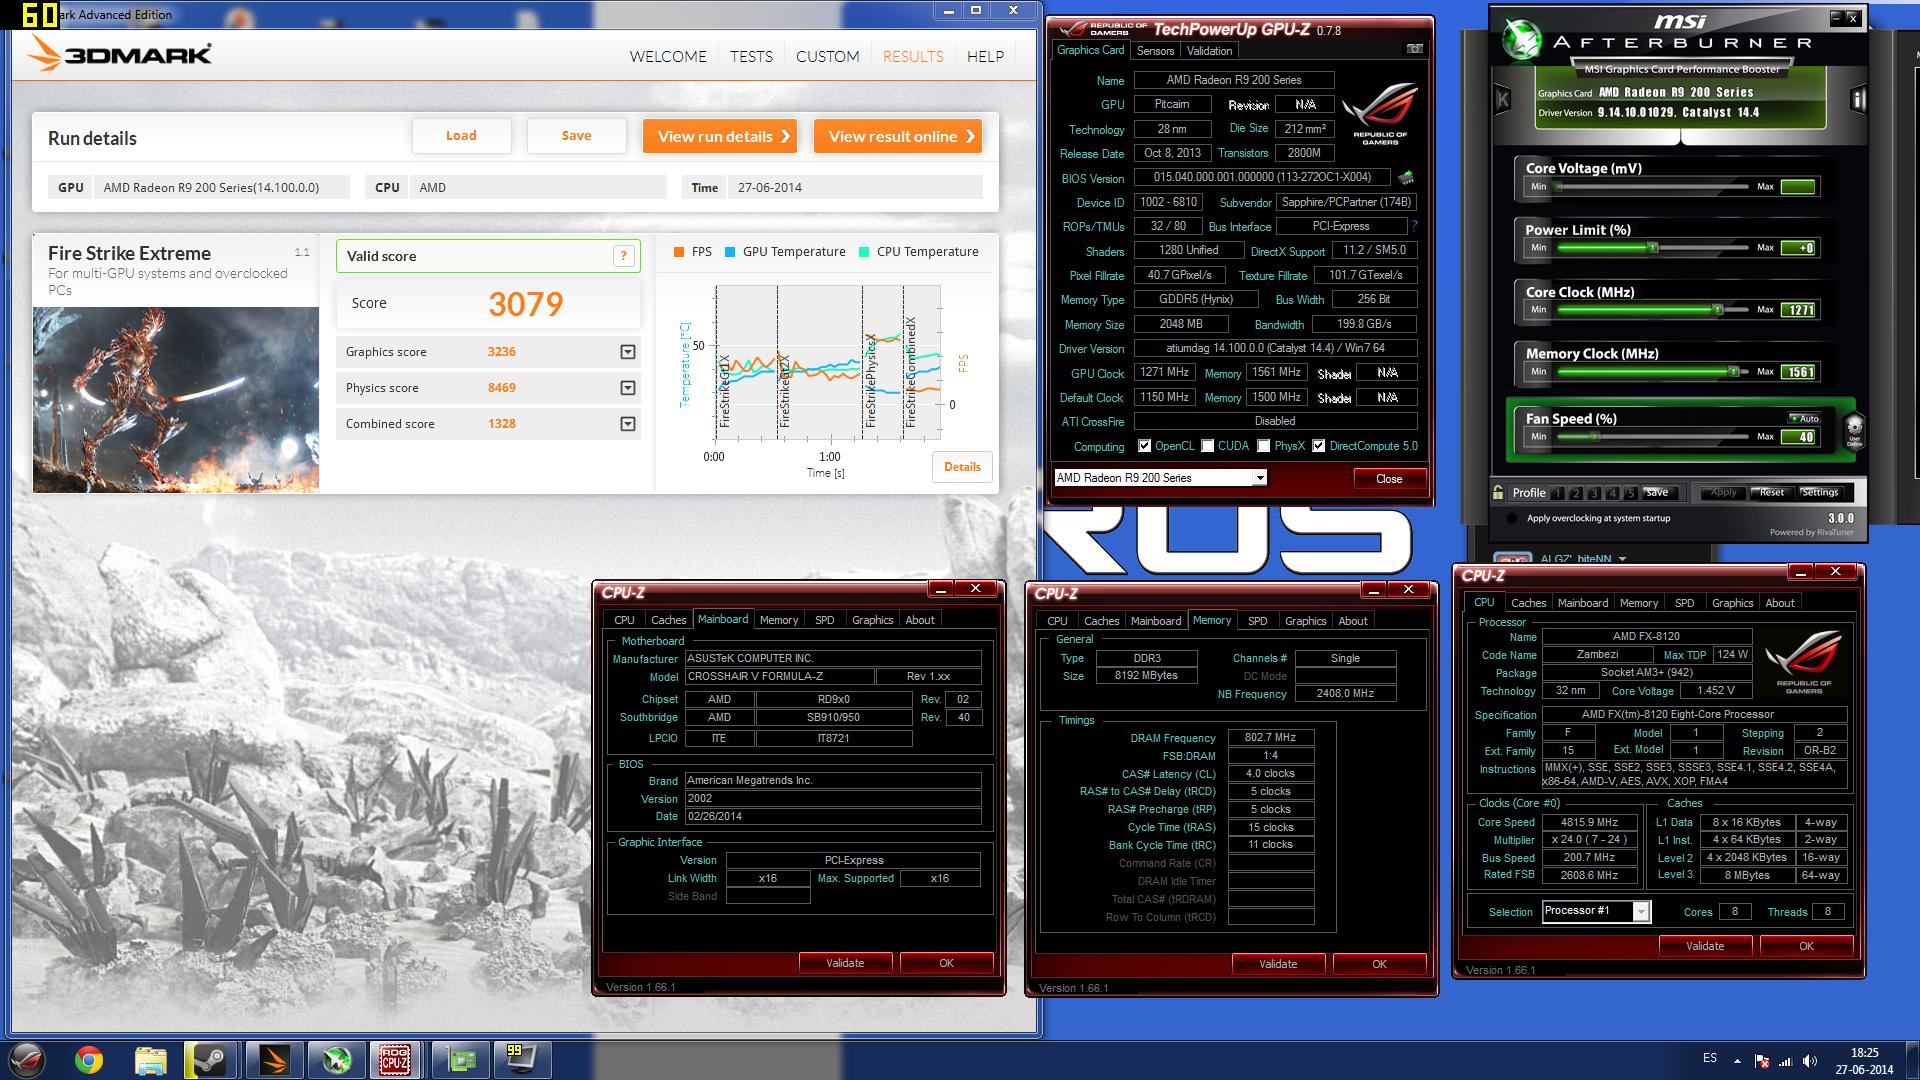Open Caches tab in rightmost CPU-Z window
Image resolution: width=1920 pixels, height=1080 pixels.
pyautogui.click(x=1528, y=603)
